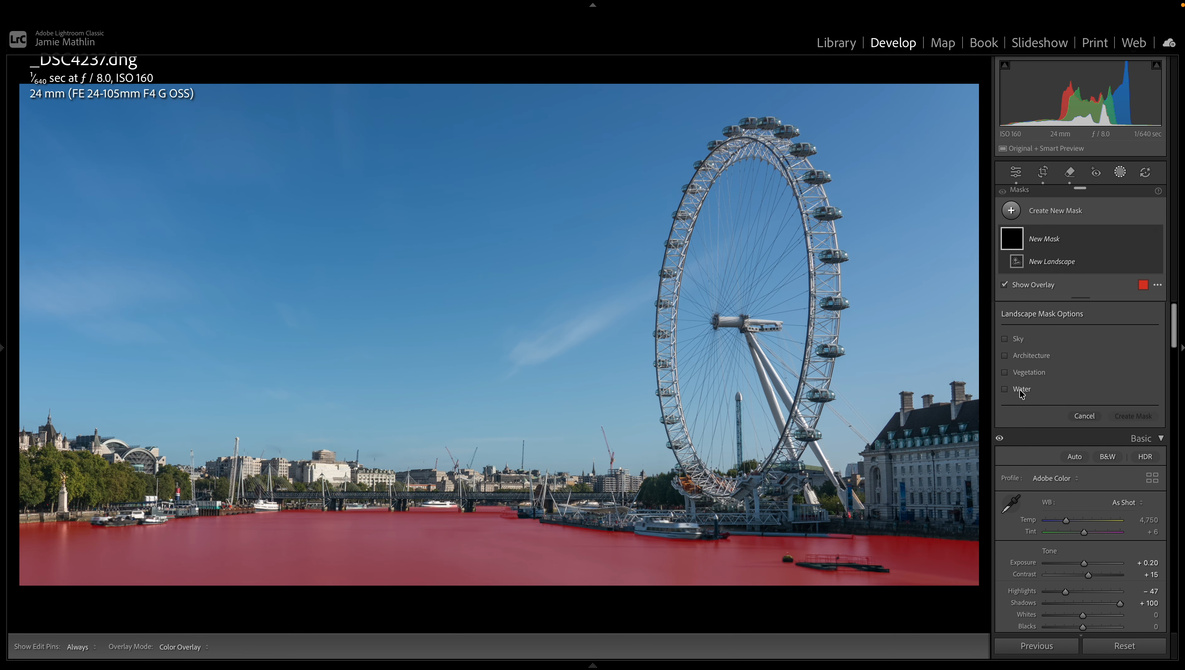
Task: Click the red overlay color swatch
Action: [1143, 285]
